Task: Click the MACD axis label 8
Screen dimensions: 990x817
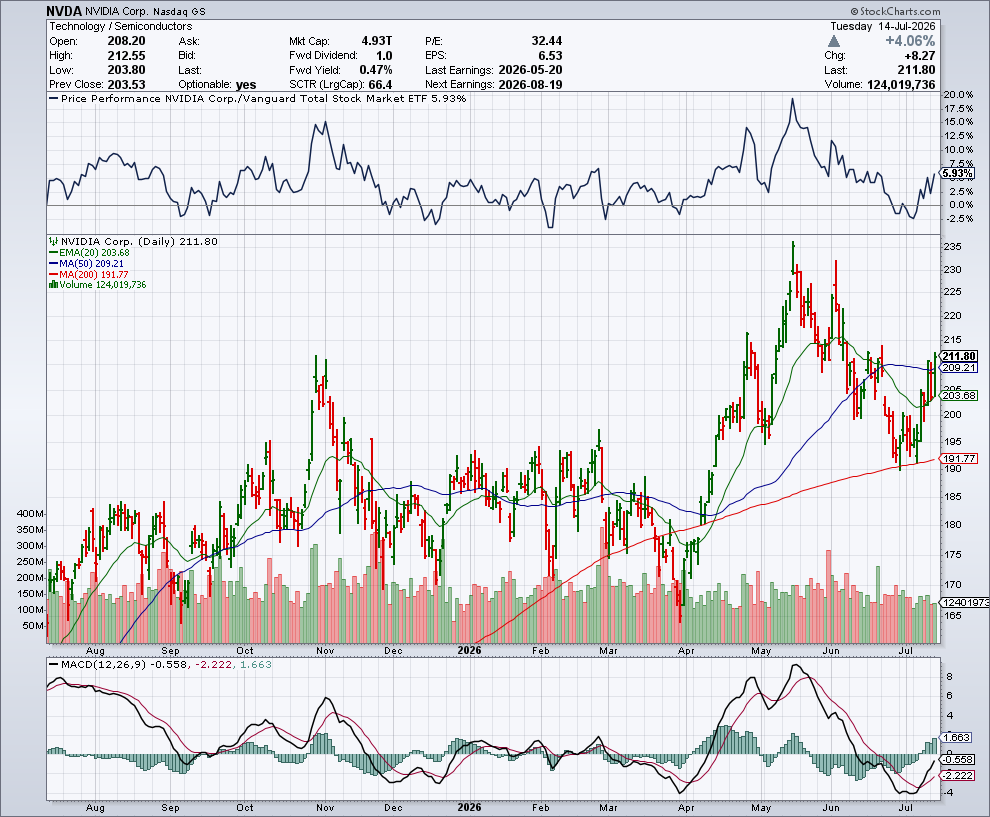Action: click(x=949, y=677)
